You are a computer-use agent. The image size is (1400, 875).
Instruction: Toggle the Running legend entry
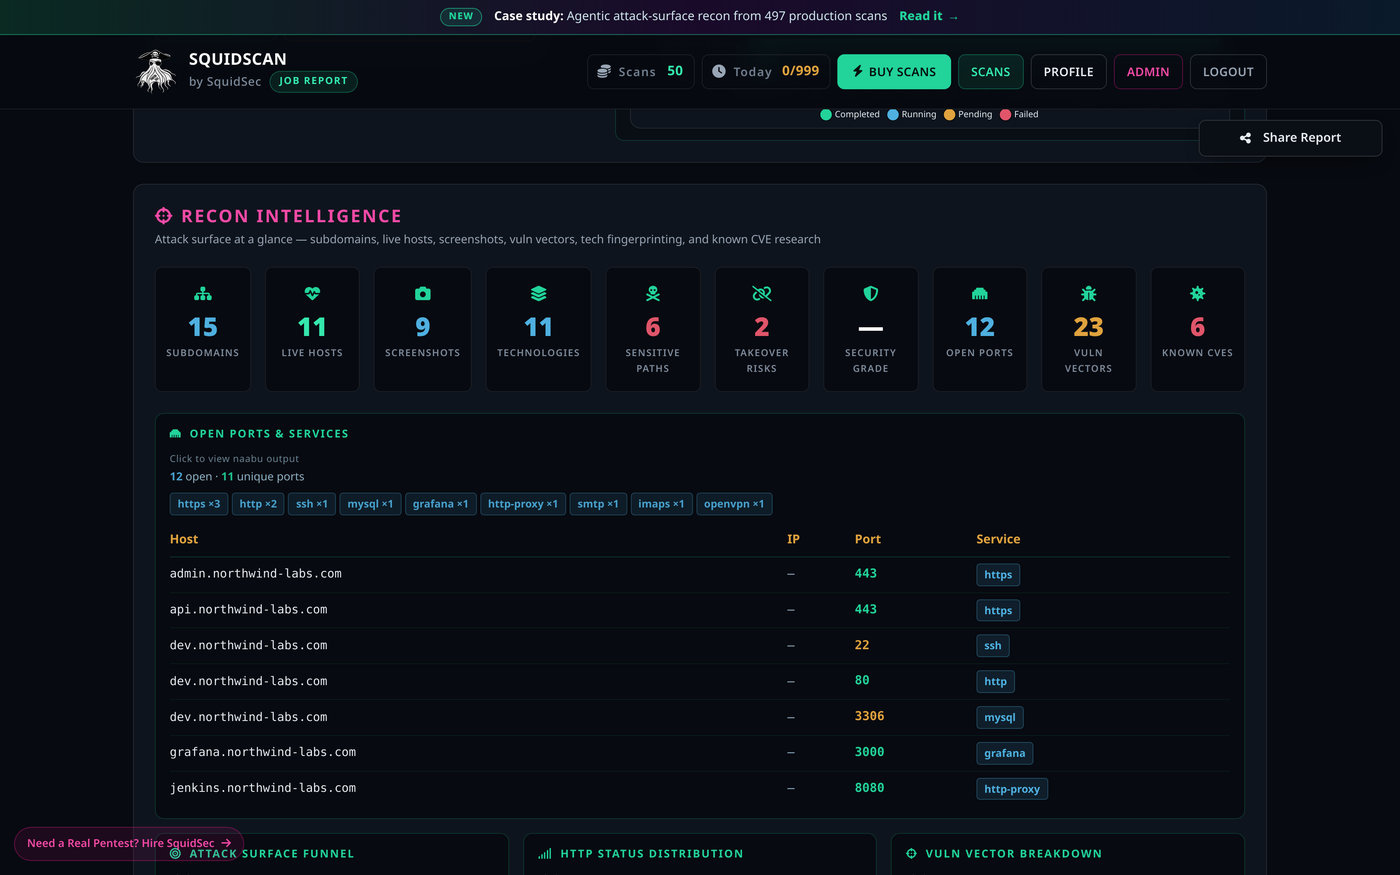[x=912, y=114]
